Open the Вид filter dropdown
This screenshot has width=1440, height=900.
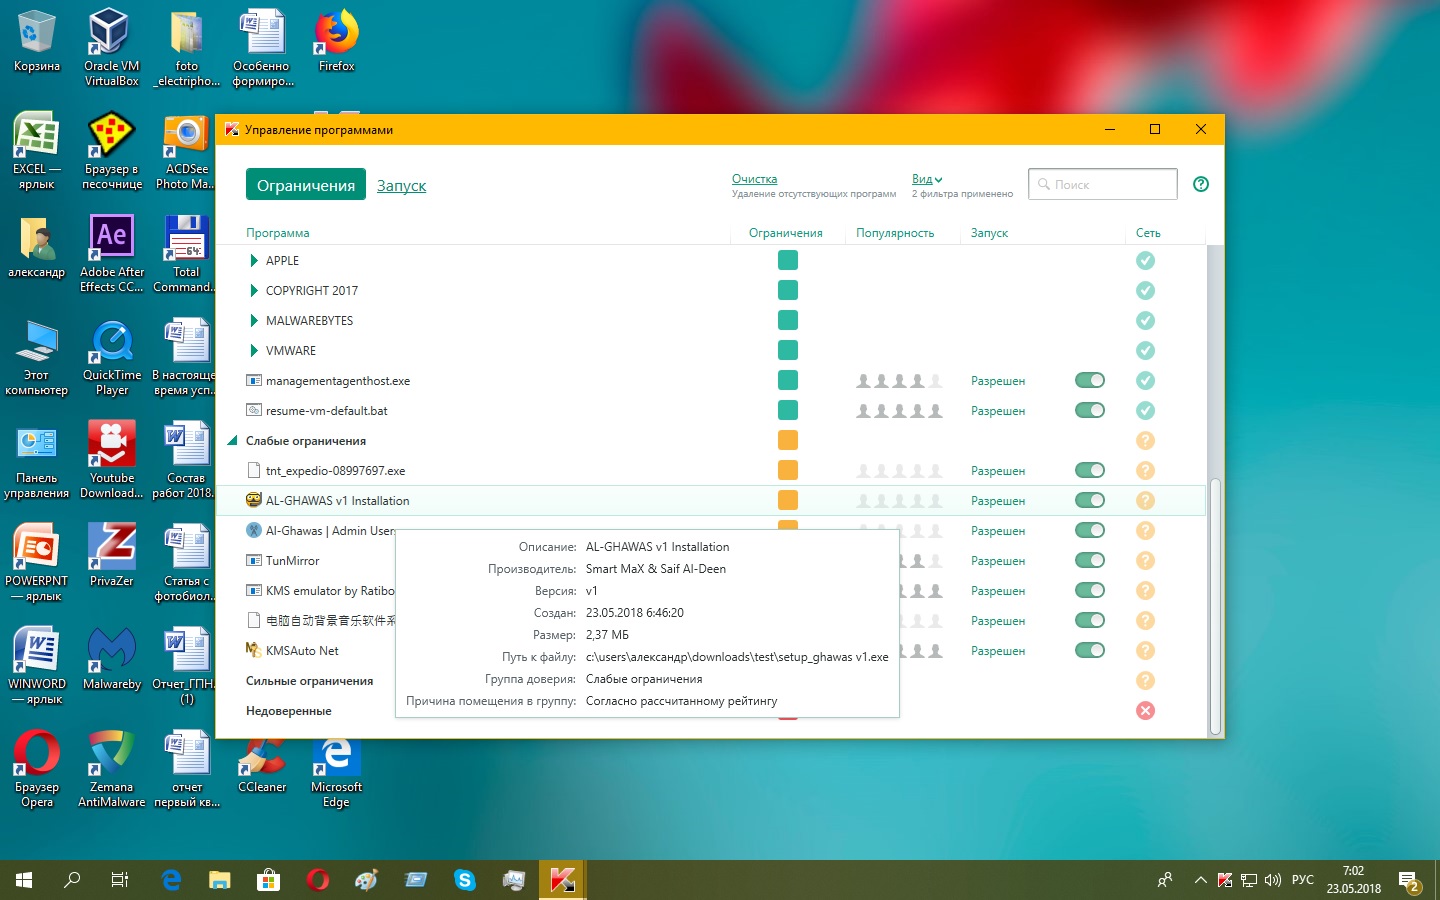[926, 179]
